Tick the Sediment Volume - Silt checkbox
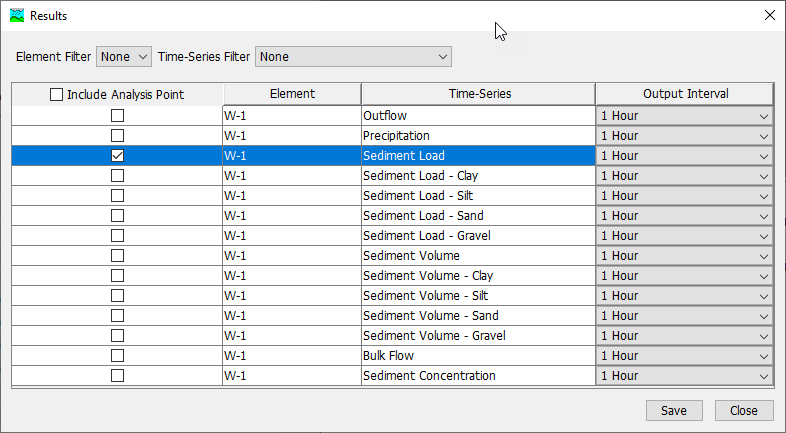Image resolution: width=786 pixels, height=433 pixels. point(117,296)
